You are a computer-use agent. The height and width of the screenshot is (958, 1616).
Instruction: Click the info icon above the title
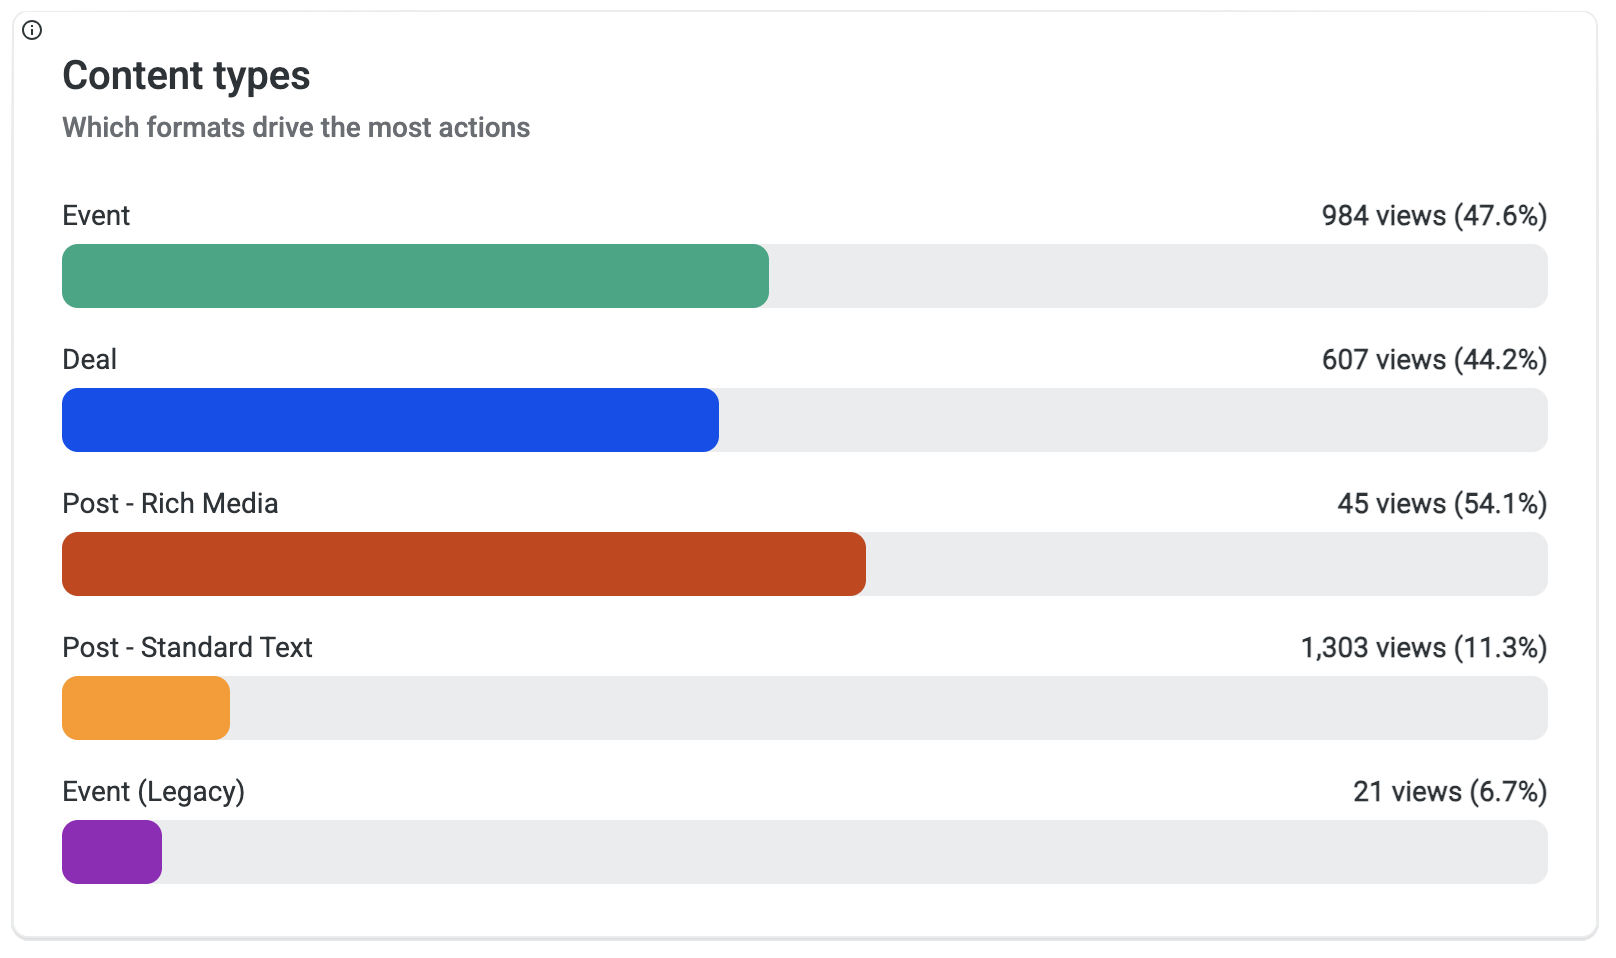(x=32, y=30)
